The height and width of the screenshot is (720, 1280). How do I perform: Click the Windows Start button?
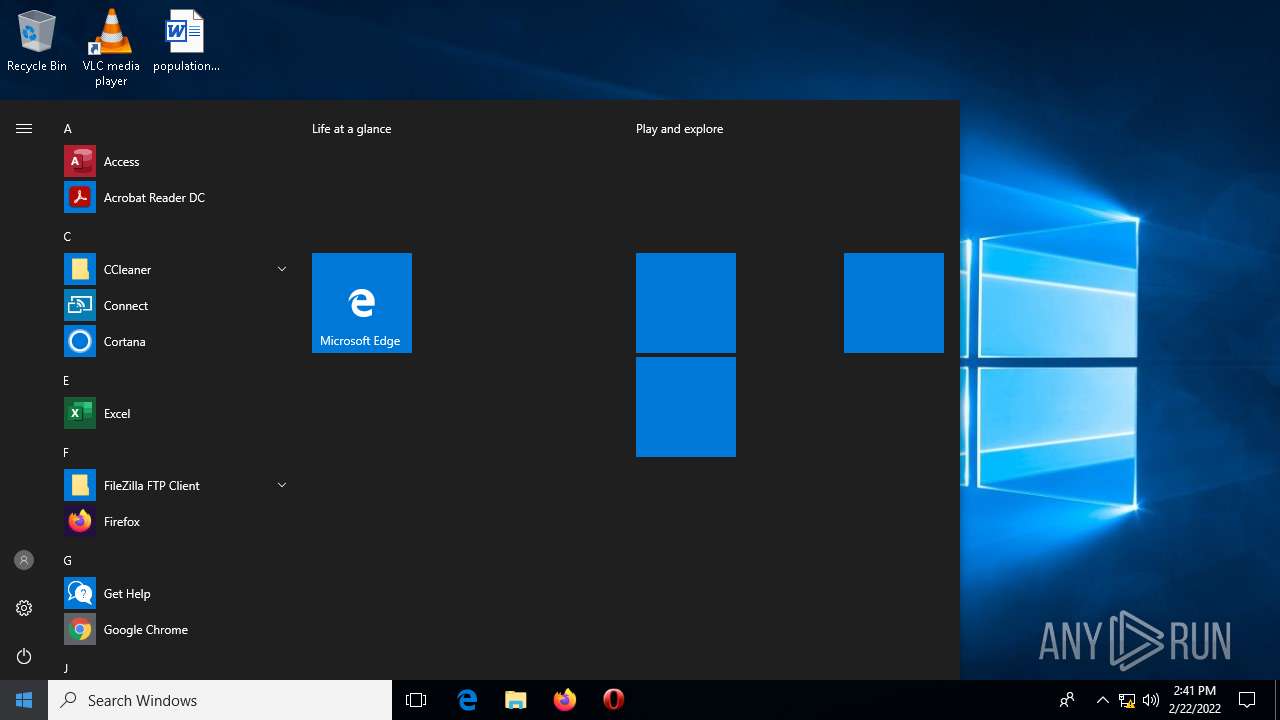pos(24,700)
